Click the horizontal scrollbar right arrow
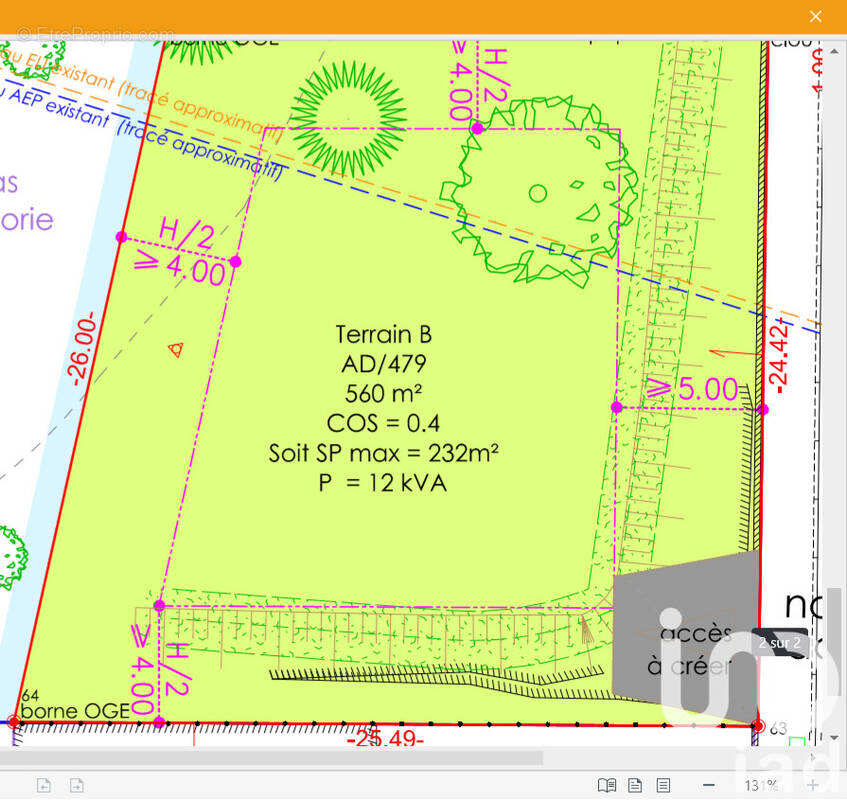The image size is (847, 800). pos(814,757)
